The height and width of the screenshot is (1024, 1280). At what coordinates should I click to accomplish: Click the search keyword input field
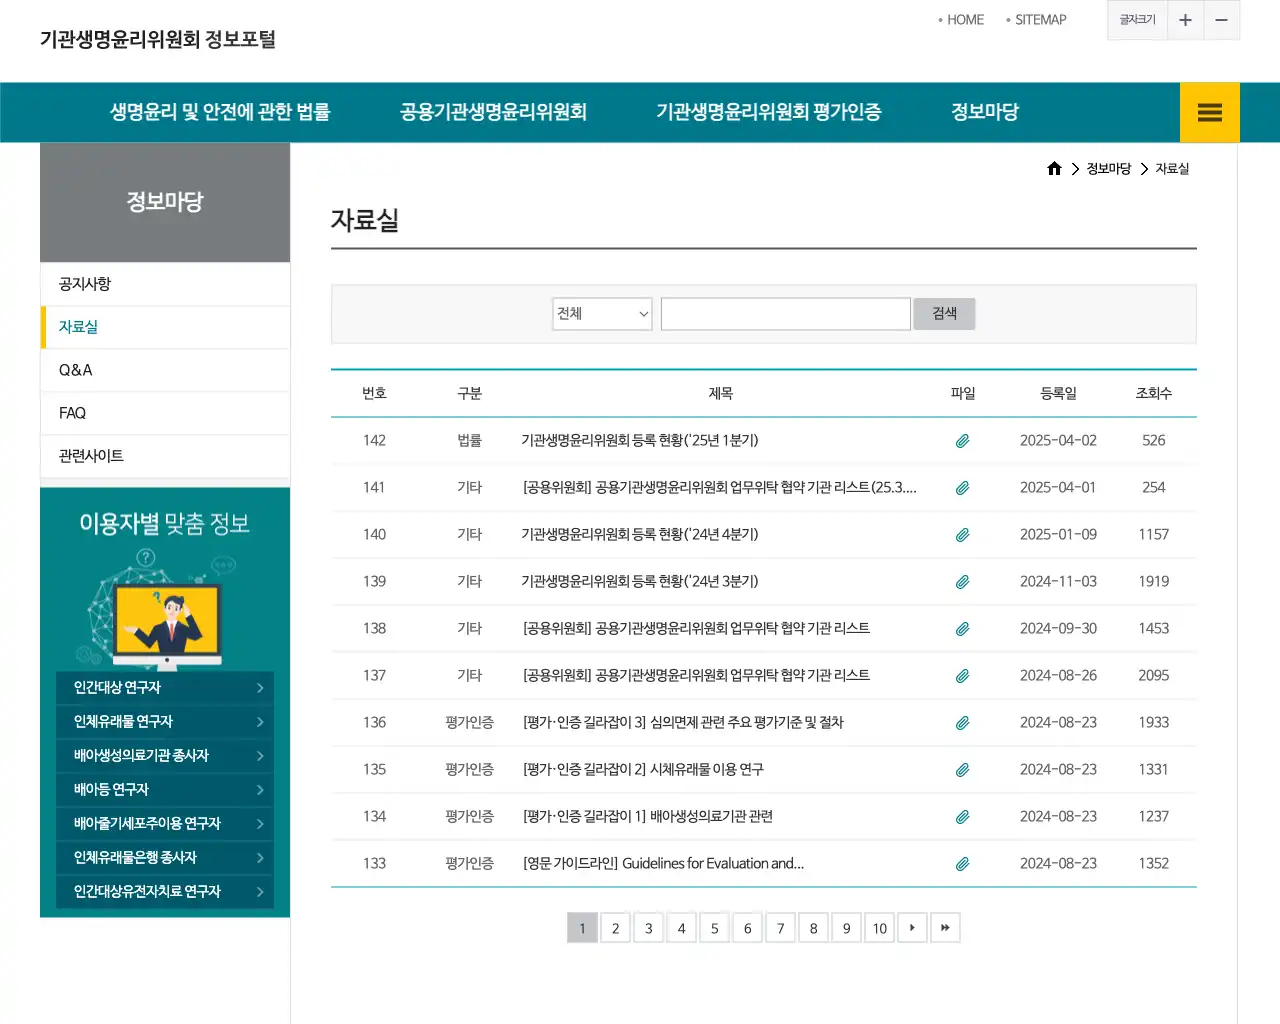[x=786, y=314]
